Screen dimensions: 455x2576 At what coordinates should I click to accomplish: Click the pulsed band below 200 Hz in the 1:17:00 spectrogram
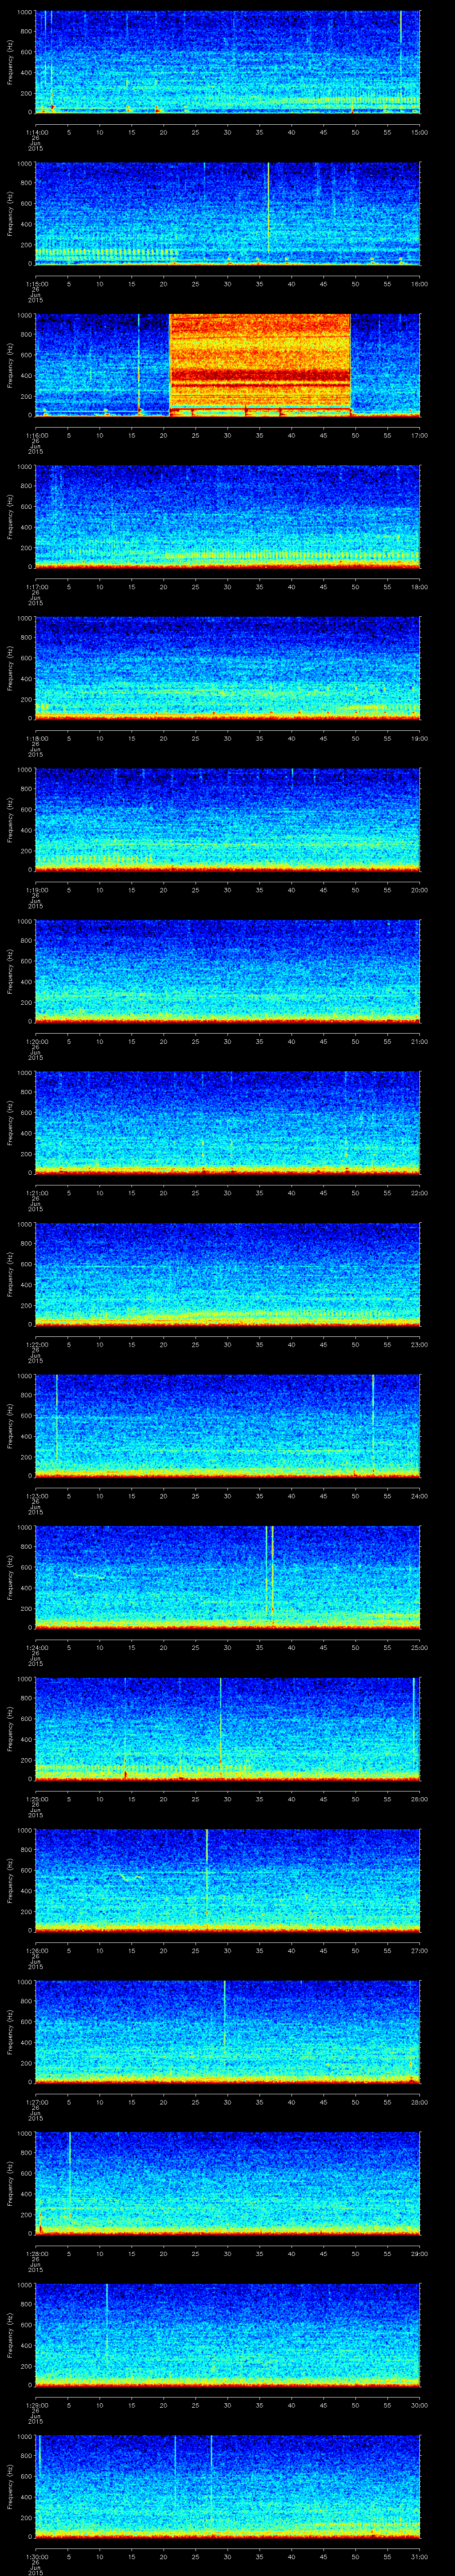[290, 554]
